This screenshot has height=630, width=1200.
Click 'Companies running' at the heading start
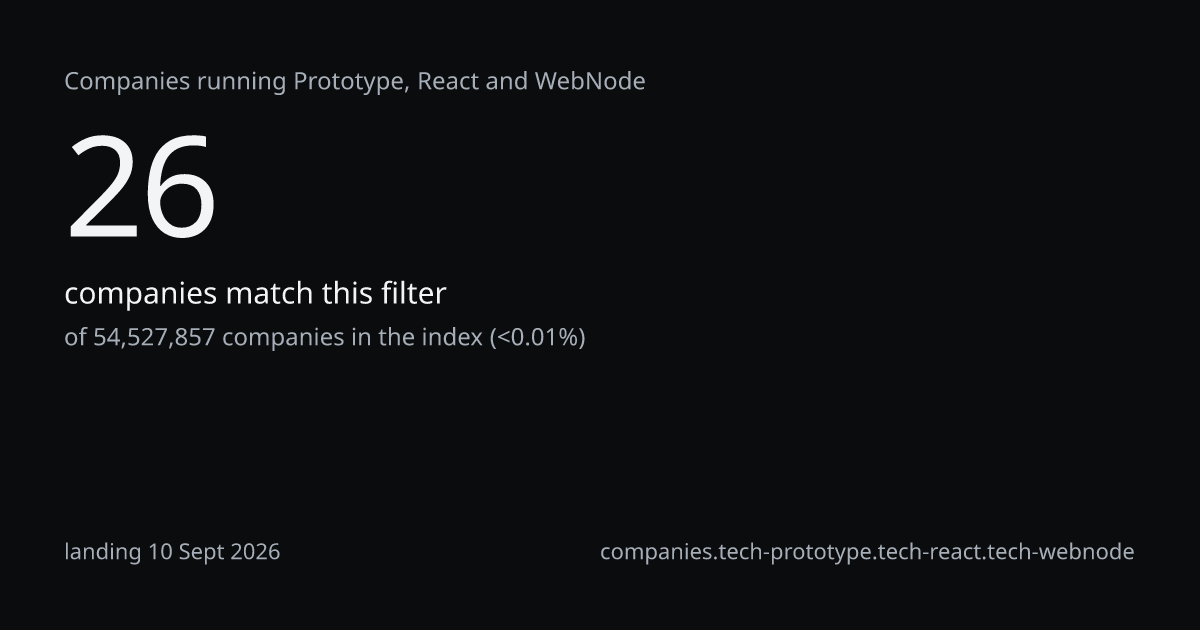click(176, 82)
